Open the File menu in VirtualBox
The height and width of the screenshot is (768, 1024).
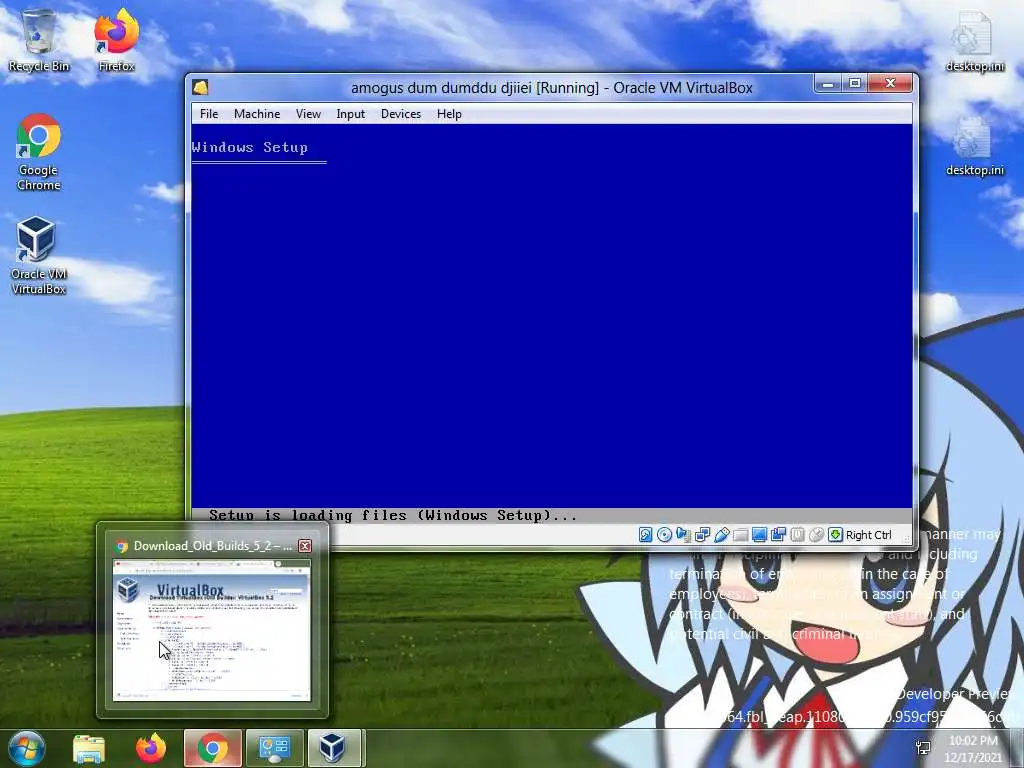click(x=209, y=114)
